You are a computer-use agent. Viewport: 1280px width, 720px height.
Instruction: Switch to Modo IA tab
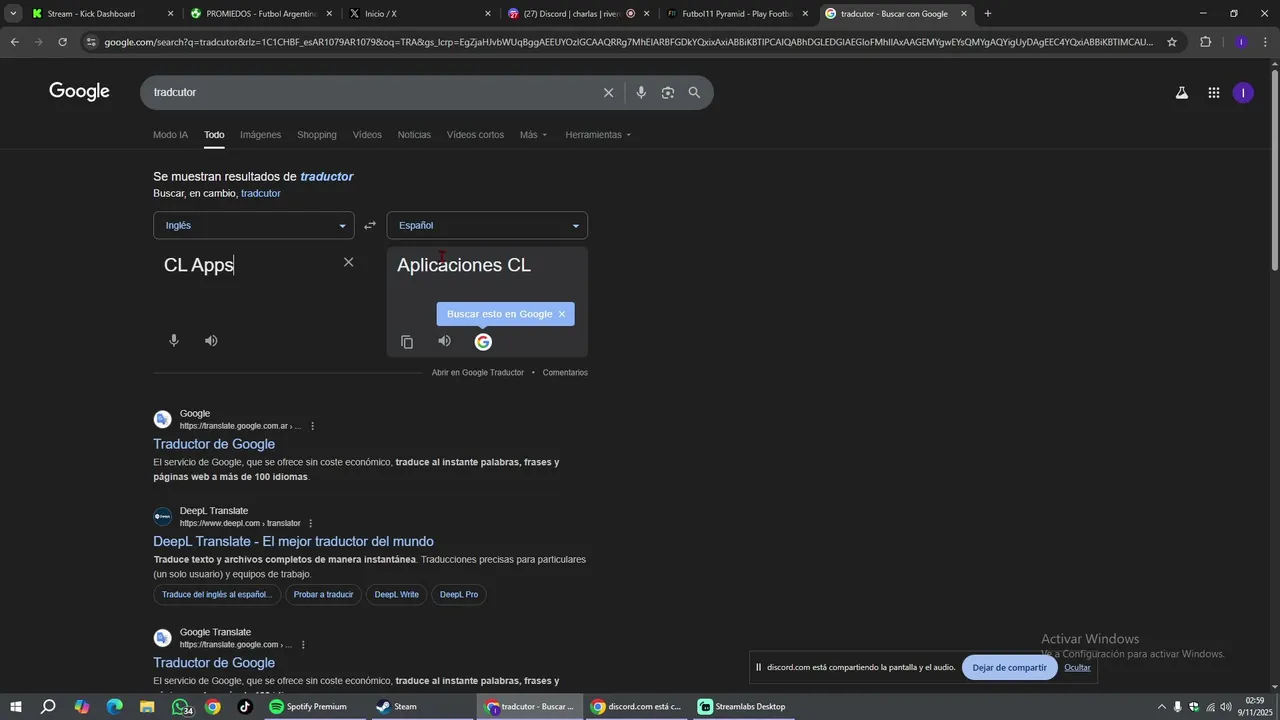(x=170, y=135)
